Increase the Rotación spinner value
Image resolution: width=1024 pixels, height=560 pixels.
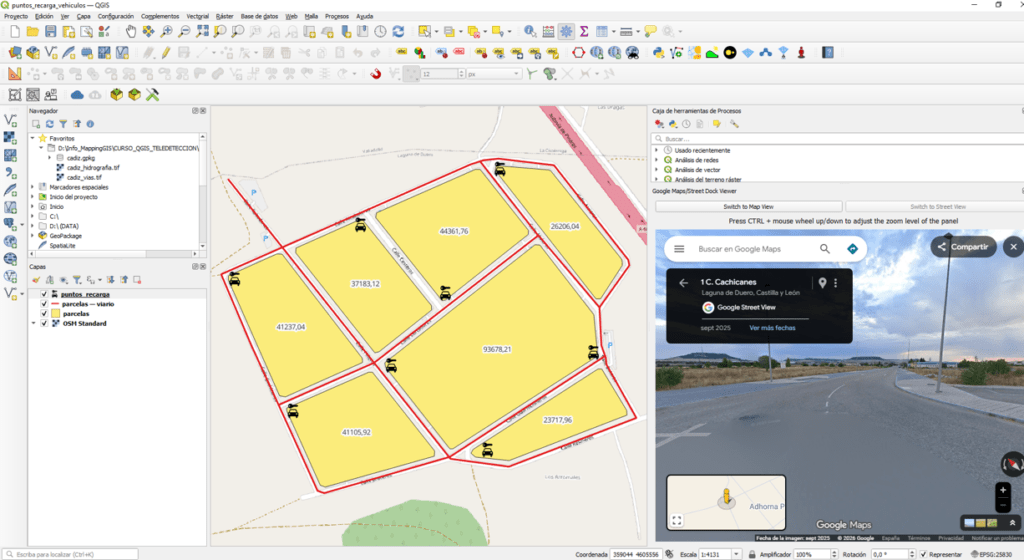coord(912,552)
